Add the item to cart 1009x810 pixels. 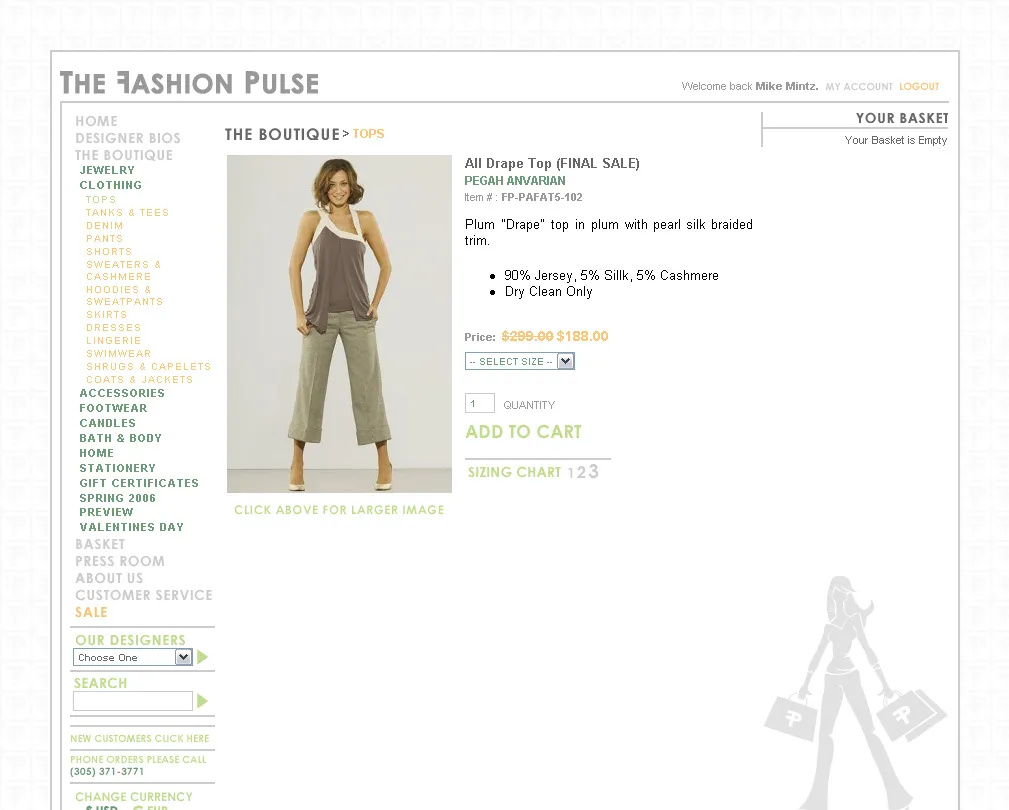(x=523, y=432)
